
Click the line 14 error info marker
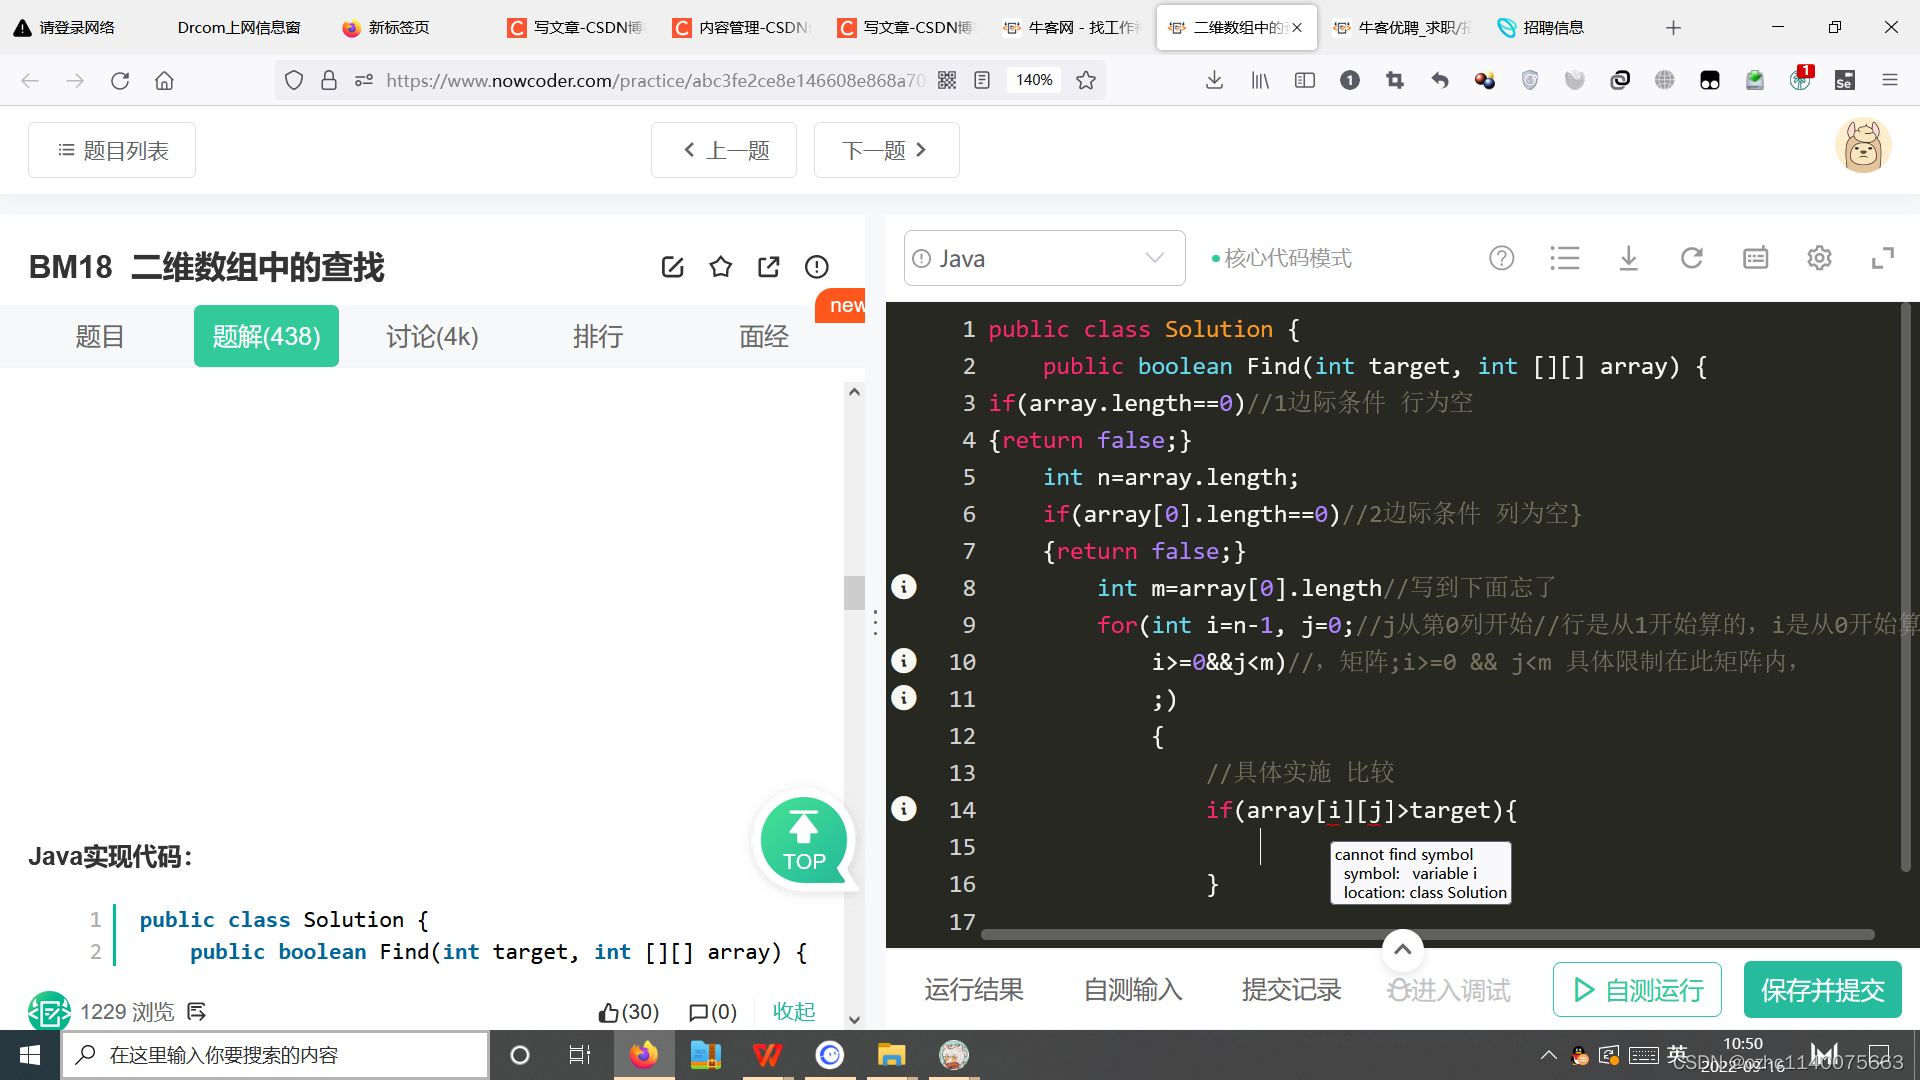pos(904,809)
